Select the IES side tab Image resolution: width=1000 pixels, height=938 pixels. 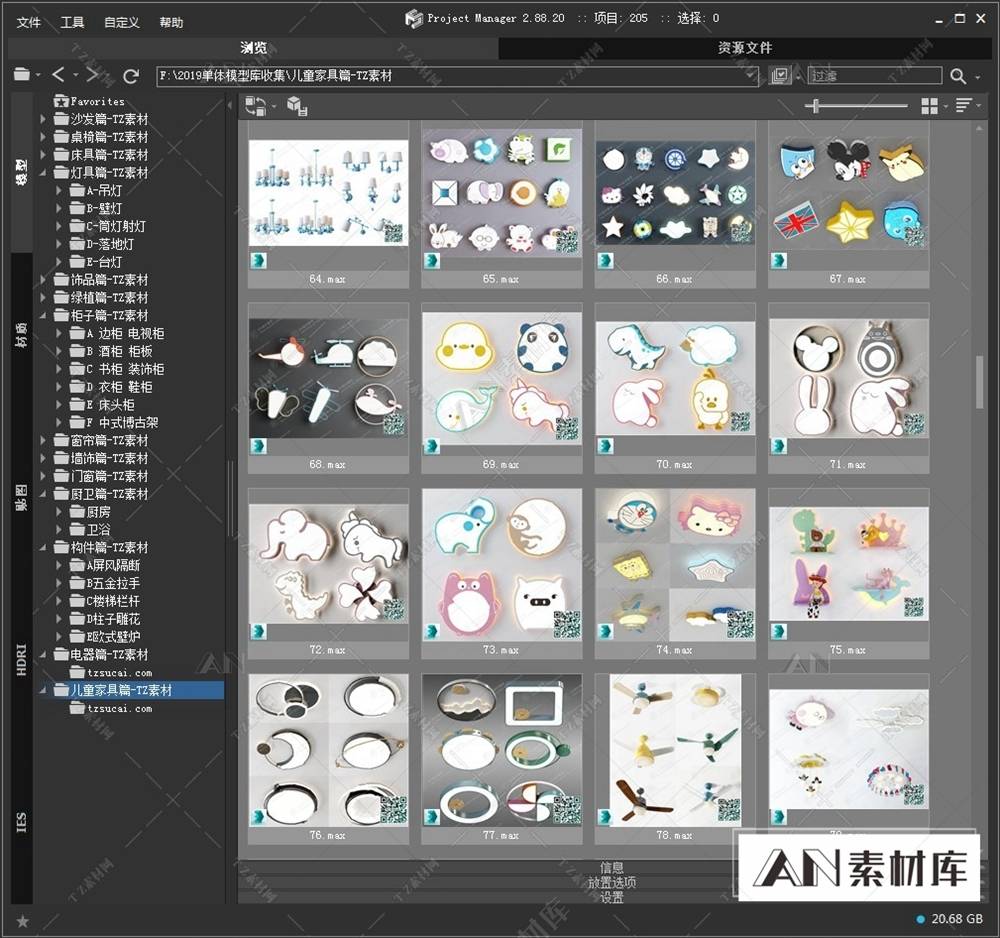21,823
